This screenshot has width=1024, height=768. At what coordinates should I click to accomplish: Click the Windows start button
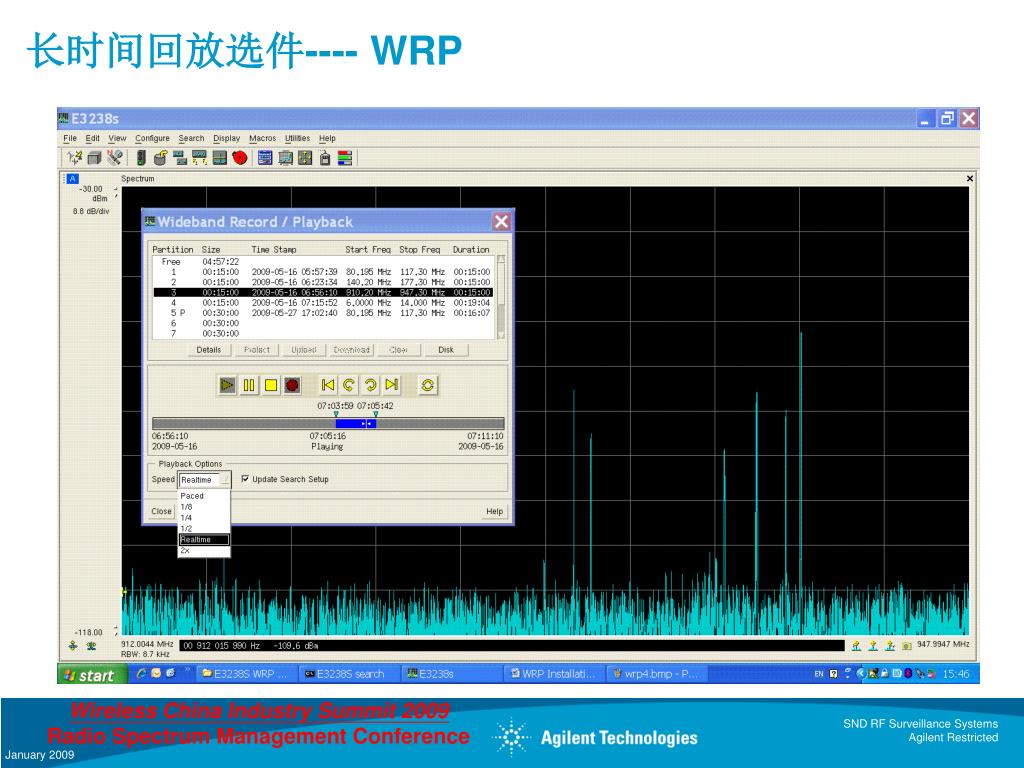coord(90,675)
